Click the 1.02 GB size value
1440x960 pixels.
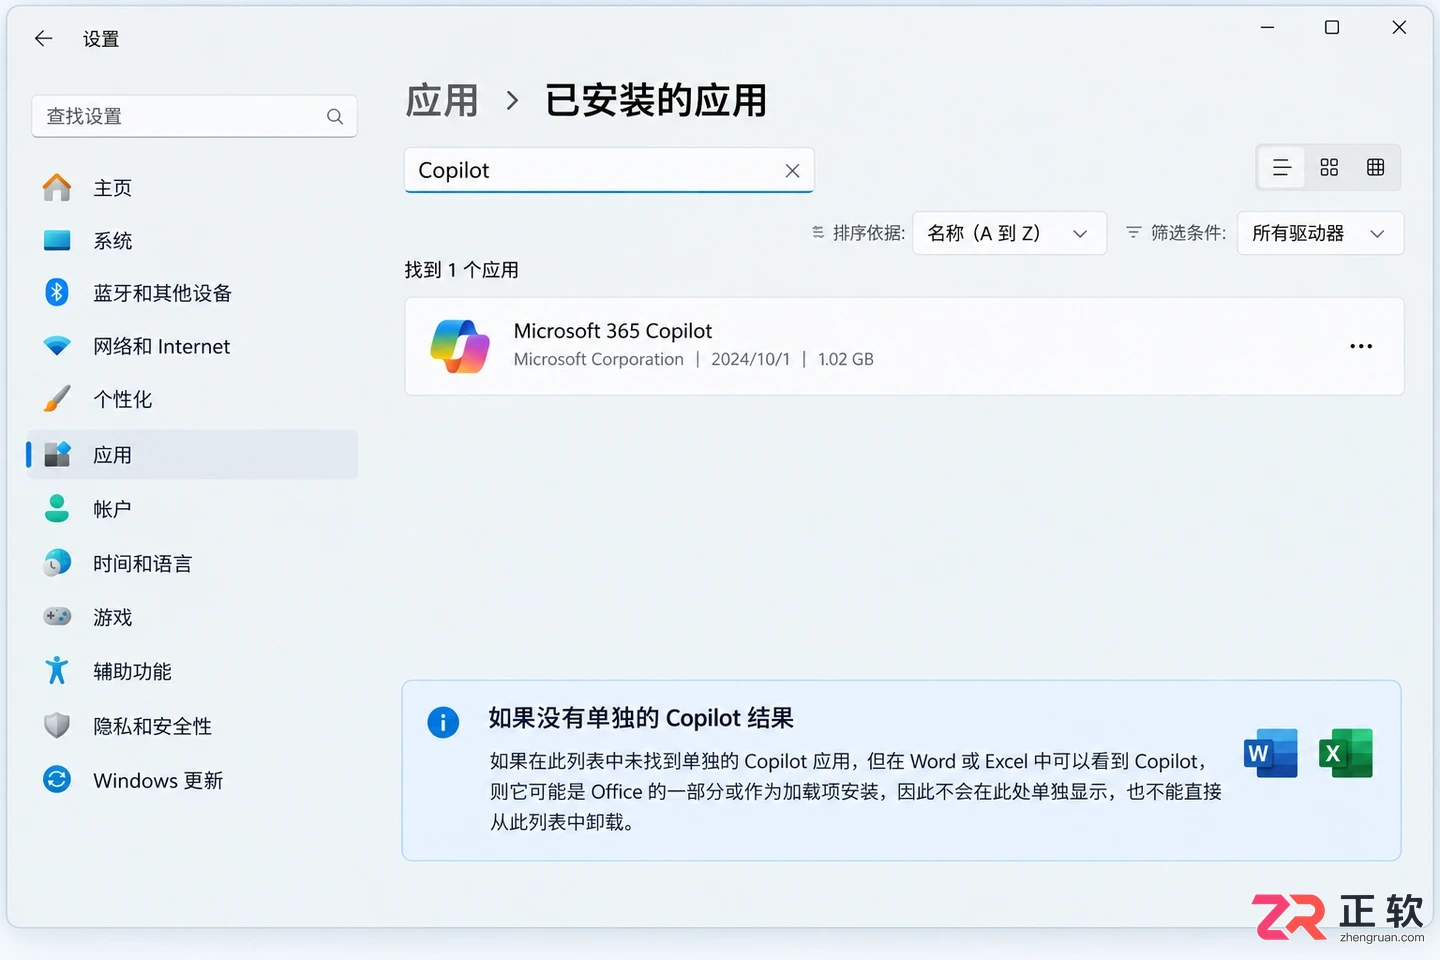click(846, 359)
